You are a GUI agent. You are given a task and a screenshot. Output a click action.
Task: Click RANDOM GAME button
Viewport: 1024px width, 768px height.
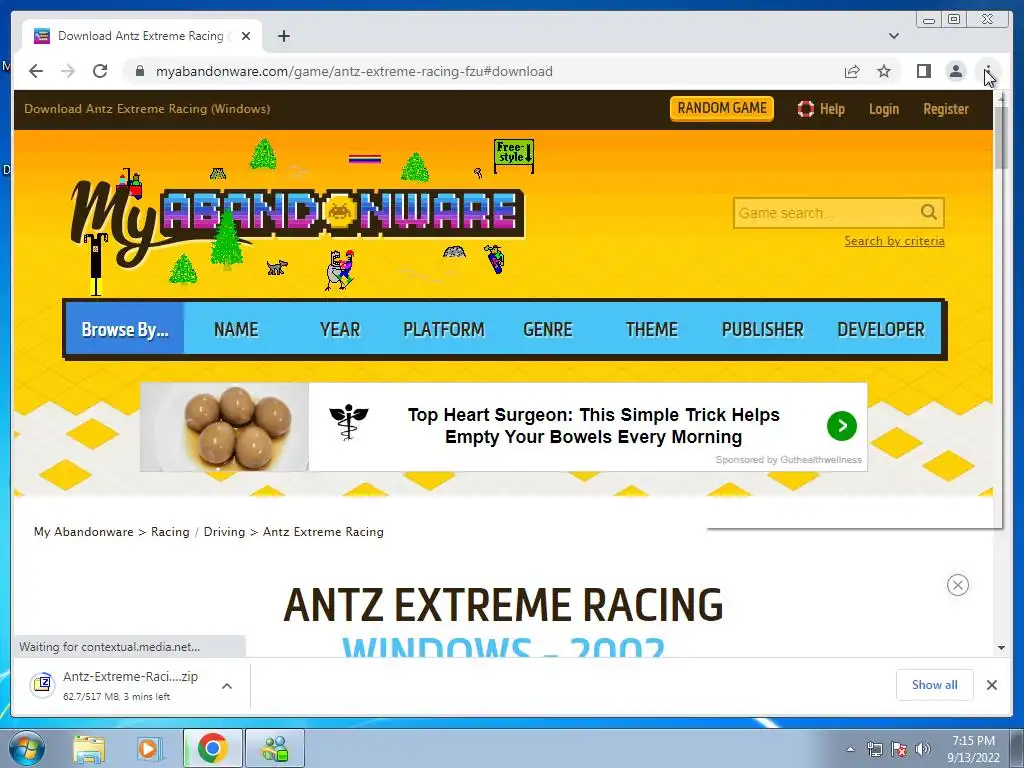(722, 108)
